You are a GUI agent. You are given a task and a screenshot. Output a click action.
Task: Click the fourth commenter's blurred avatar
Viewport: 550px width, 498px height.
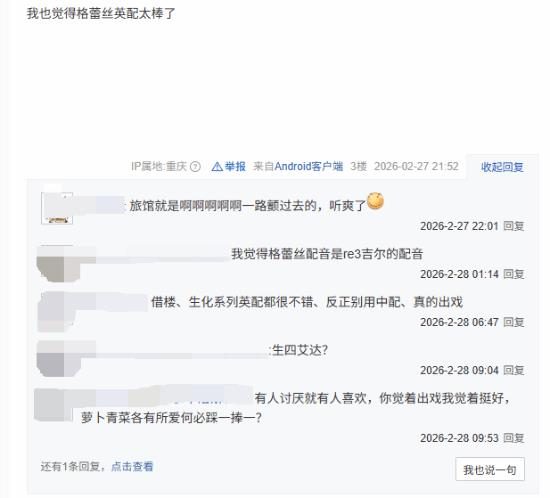pos(59,358)
